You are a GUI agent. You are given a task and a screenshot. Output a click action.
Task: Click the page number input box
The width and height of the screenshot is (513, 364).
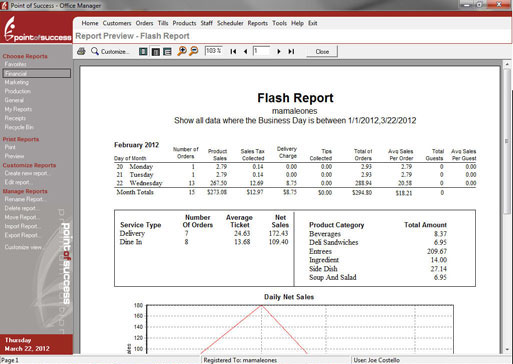261,51
